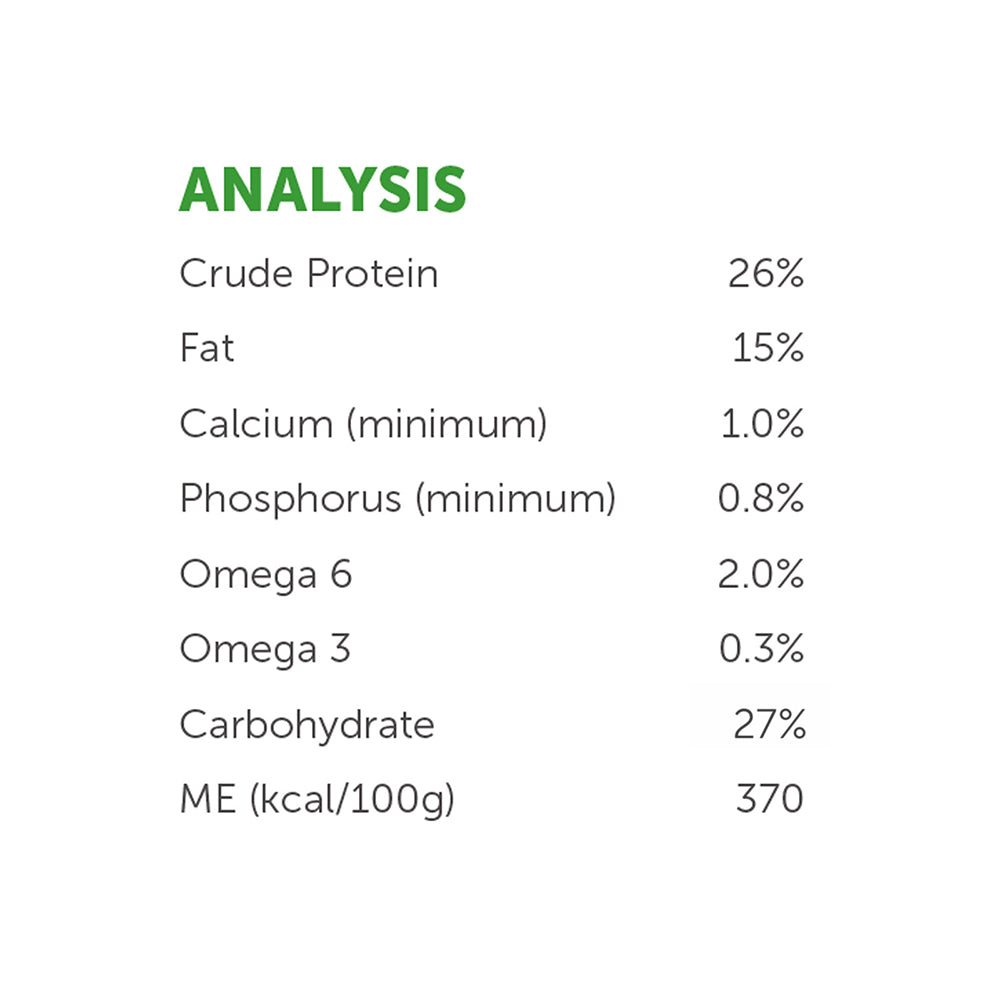Select the Omega 6 label
This screenshot has width=1000, height=1000.
click(x=265, y=575)
